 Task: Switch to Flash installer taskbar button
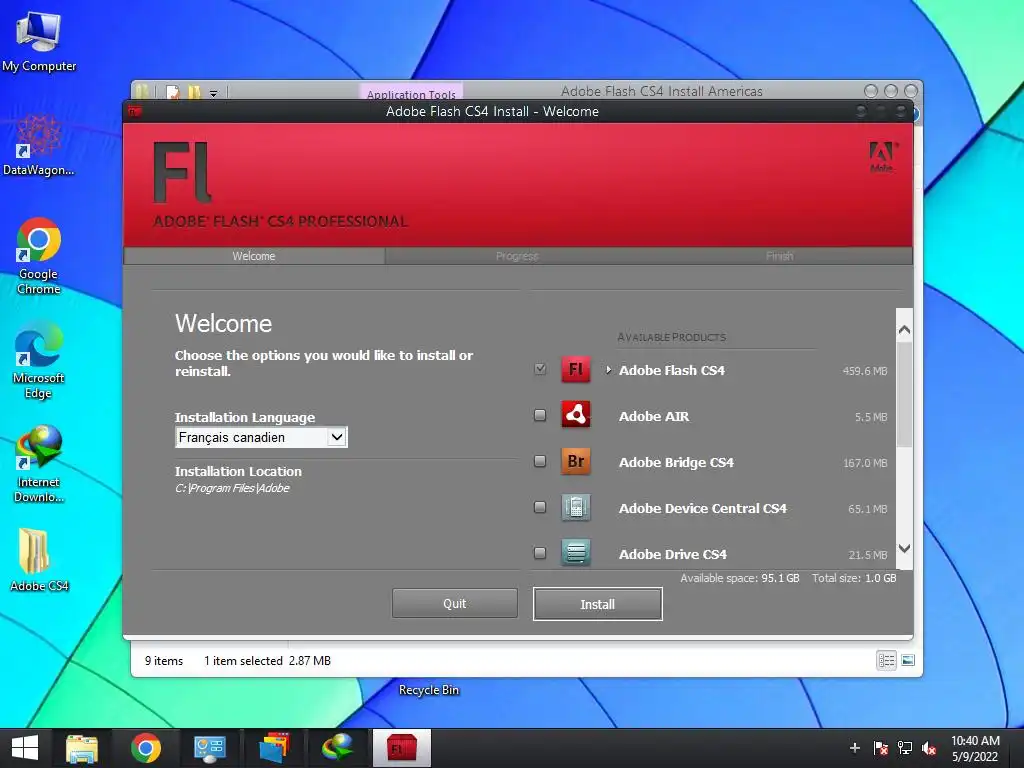click(x=402, y=748)
